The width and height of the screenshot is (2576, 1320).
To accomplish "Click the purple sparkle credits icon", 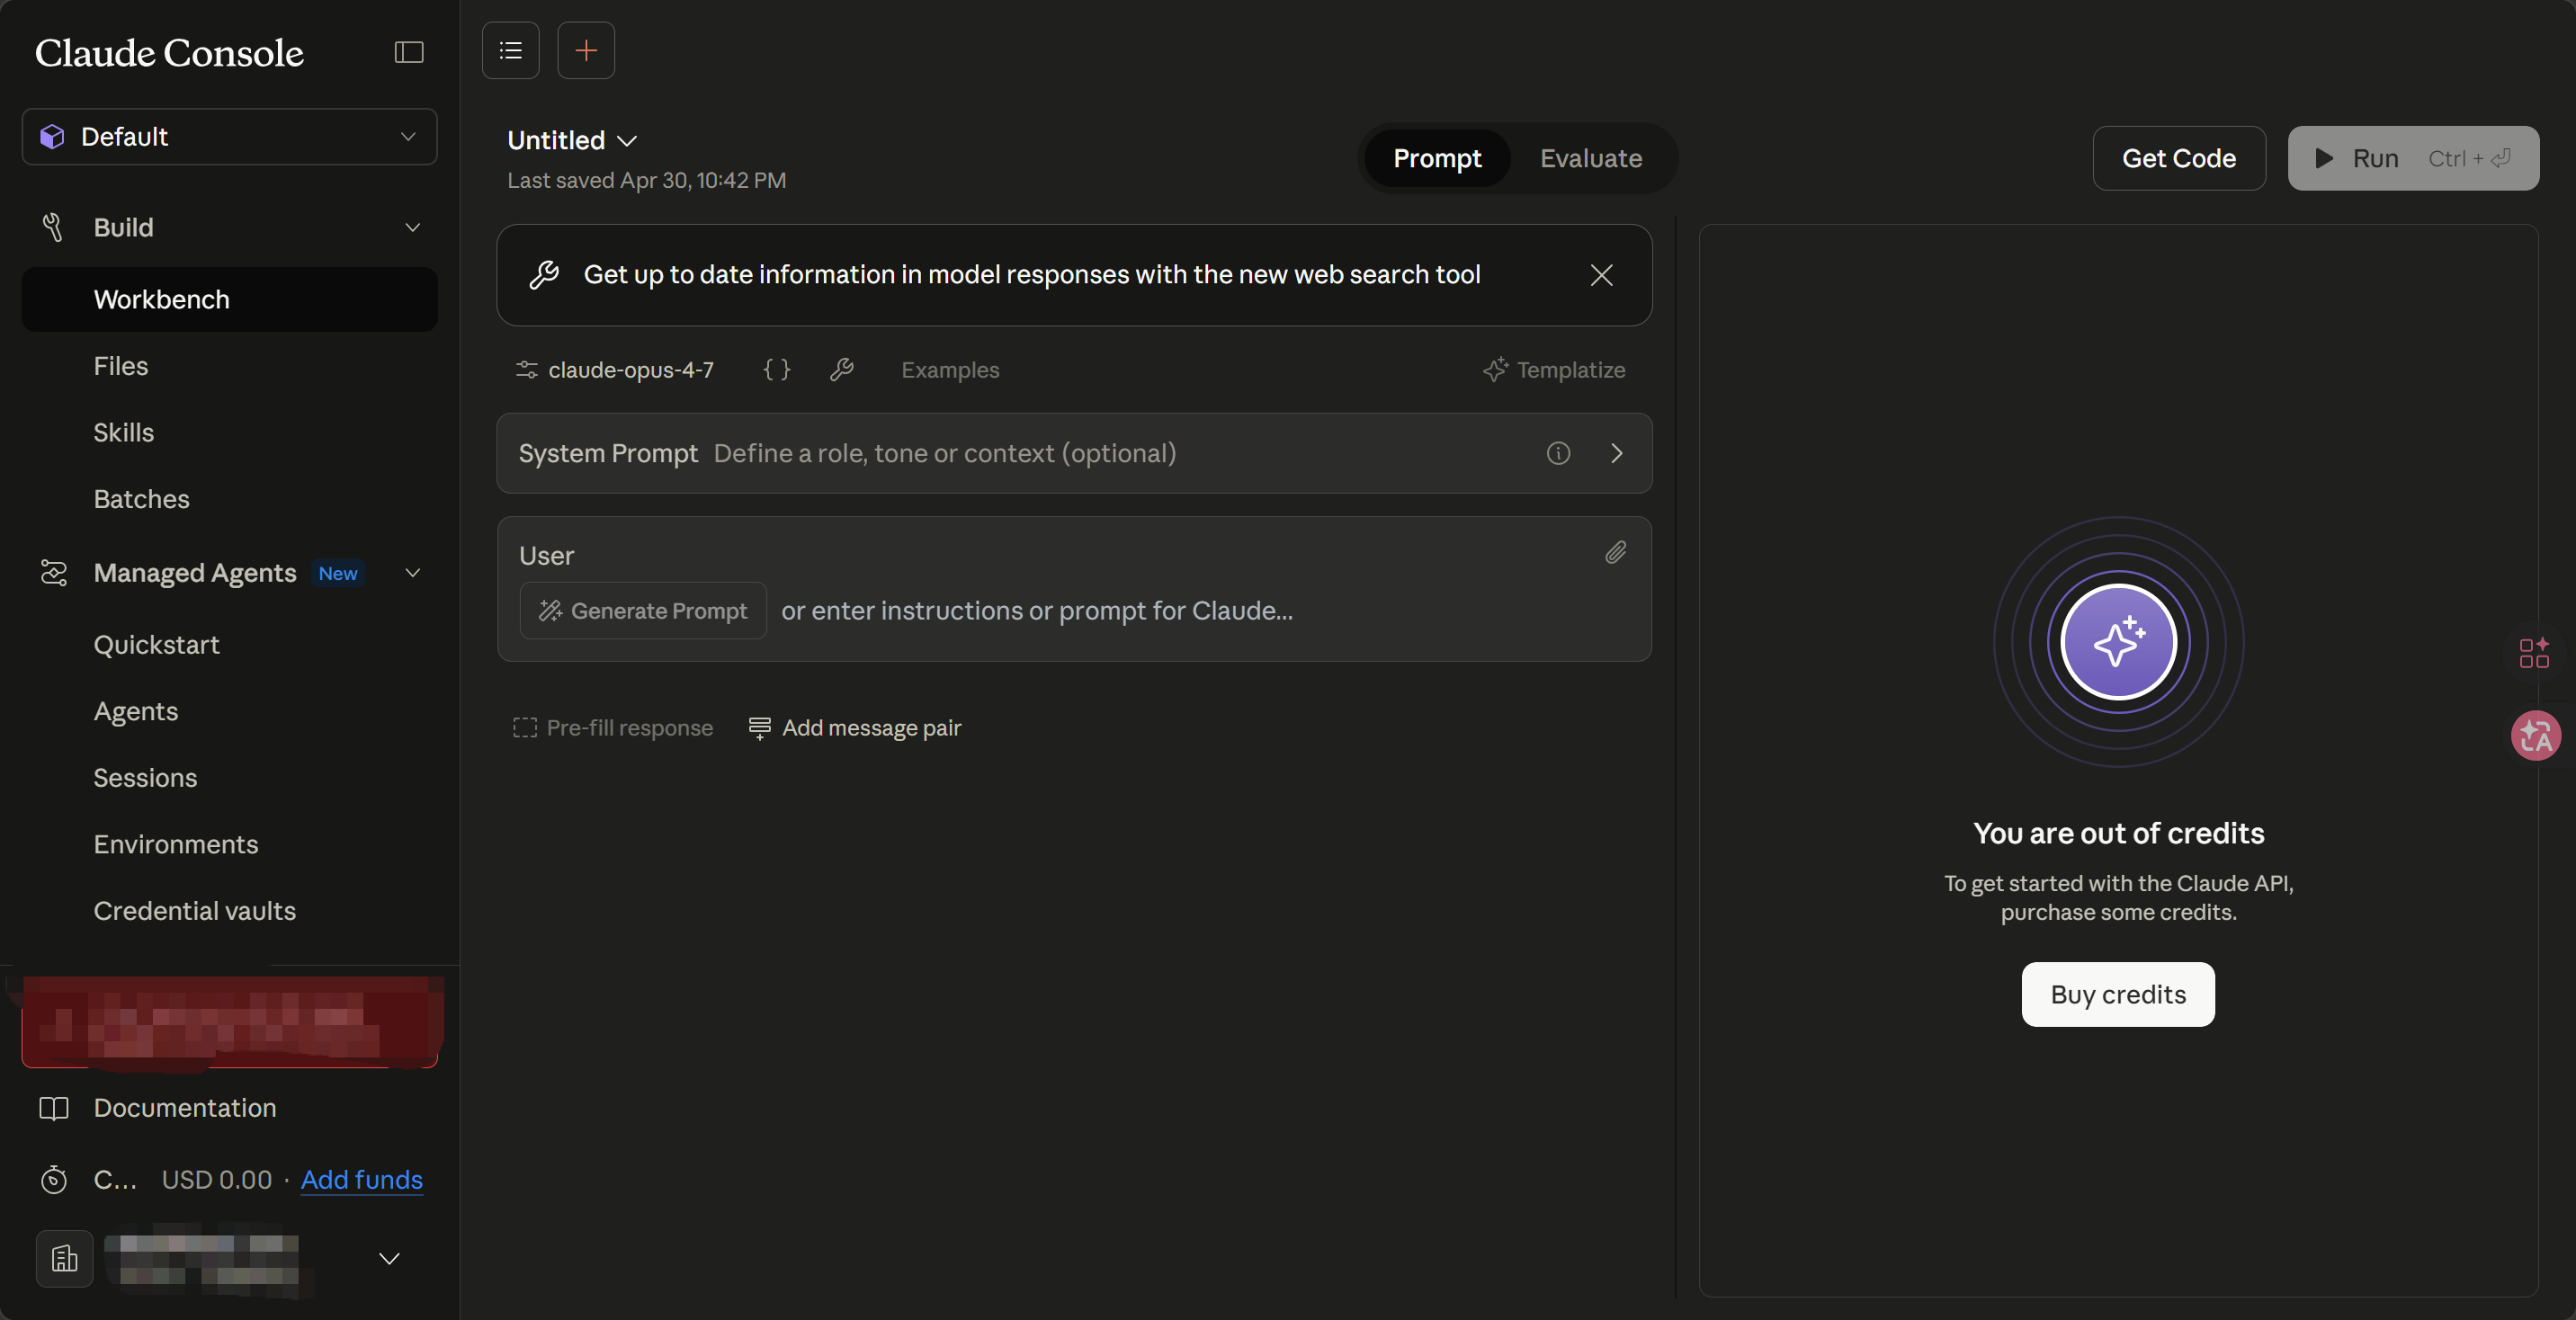I will [2118, 642].
